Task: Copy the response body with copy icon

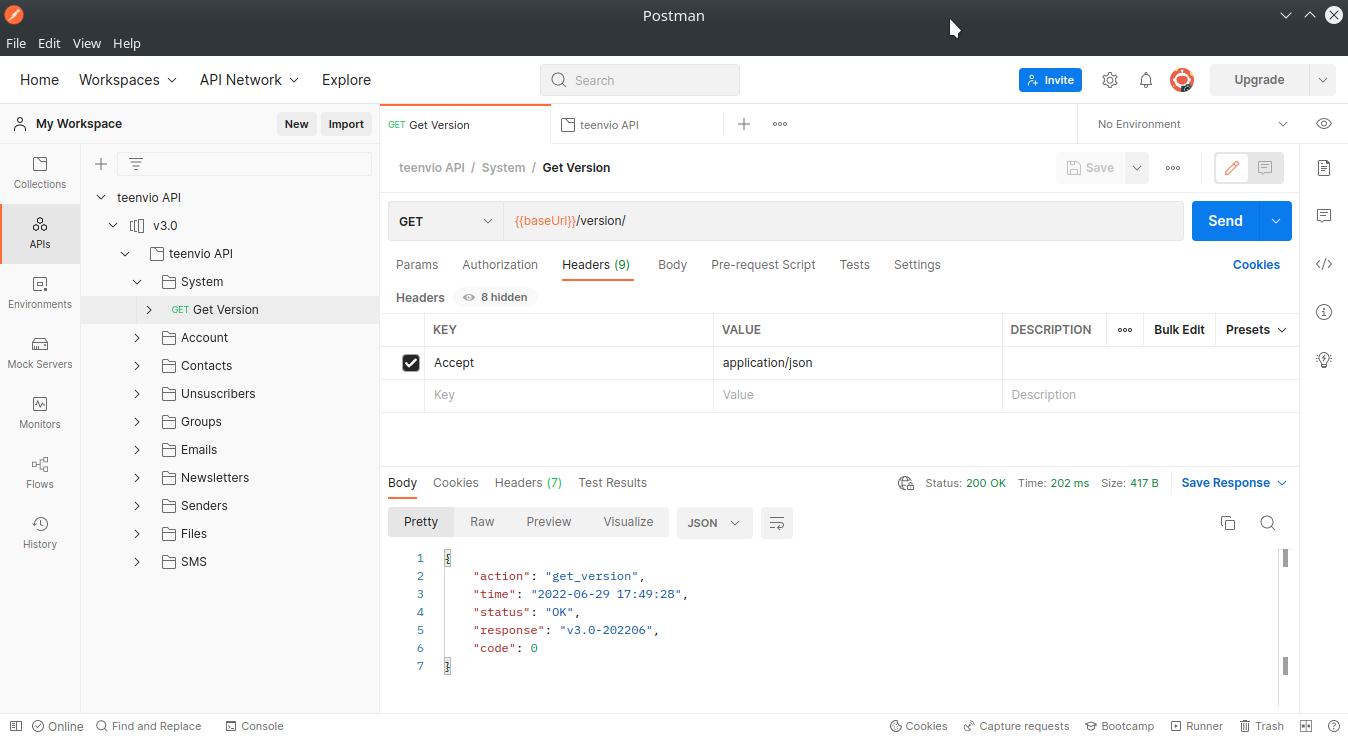Action: tap(1228, 523)
